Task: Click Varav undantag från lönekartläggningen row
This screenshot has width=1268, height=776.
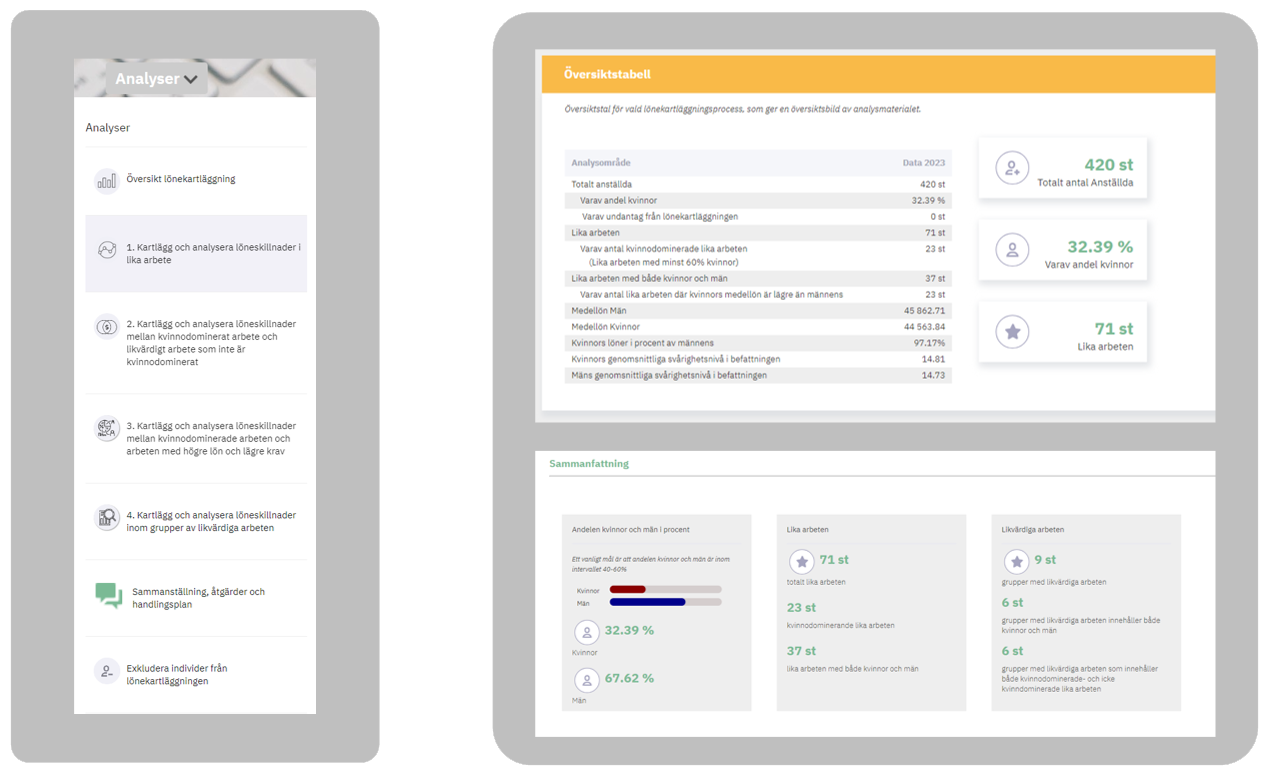Action: (x=758, y=216)
